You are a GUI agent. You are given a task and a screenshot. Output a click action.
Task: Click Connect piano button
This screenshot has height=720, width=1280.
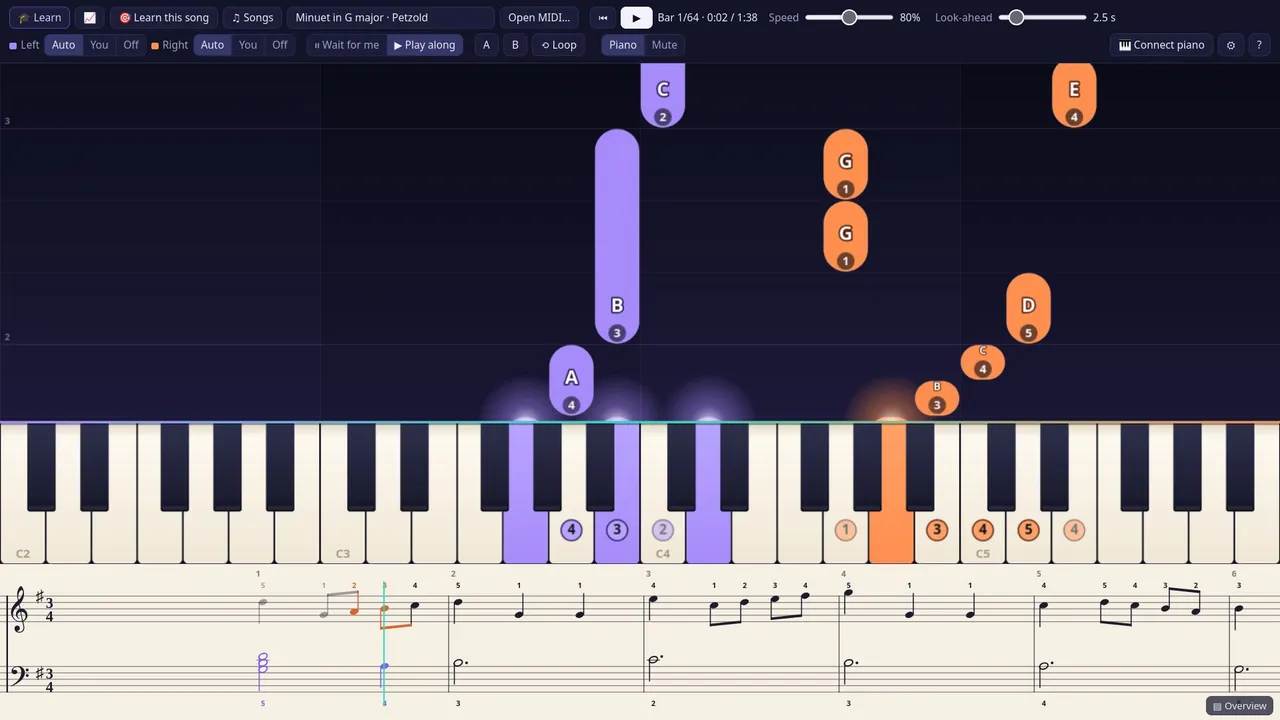tap(1161, 45)
